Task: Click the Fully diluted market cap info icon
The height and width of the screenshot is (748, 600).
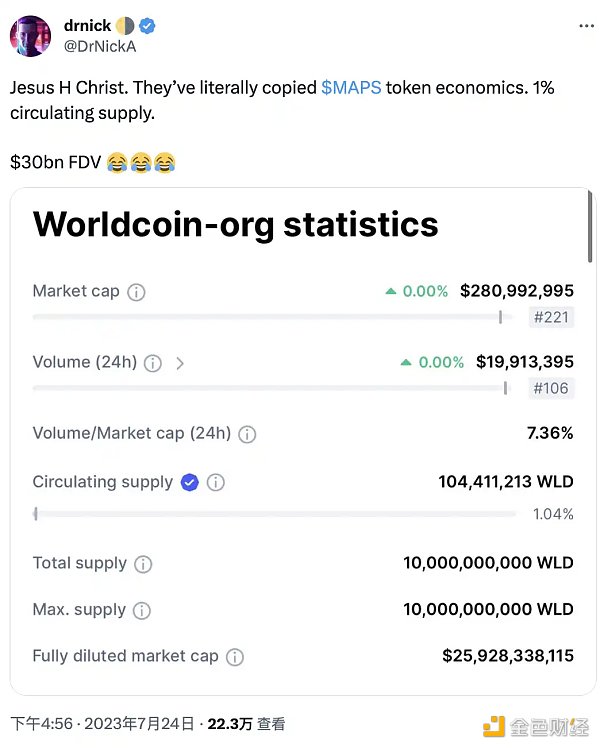Action: [235, 657]
